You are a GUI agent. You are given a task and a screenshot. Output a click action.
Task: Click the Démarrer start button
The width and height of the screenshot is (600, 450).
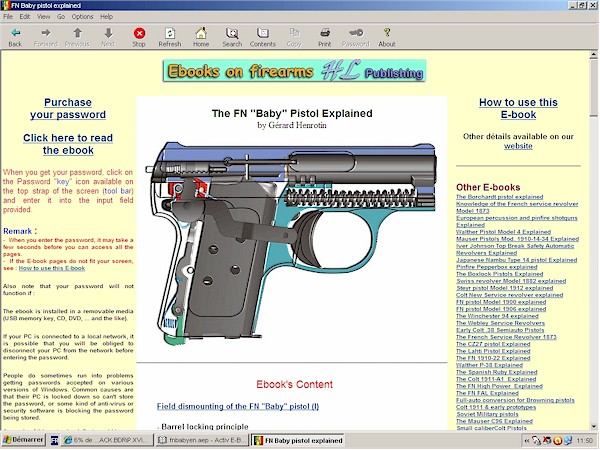(x=24, y=440)
